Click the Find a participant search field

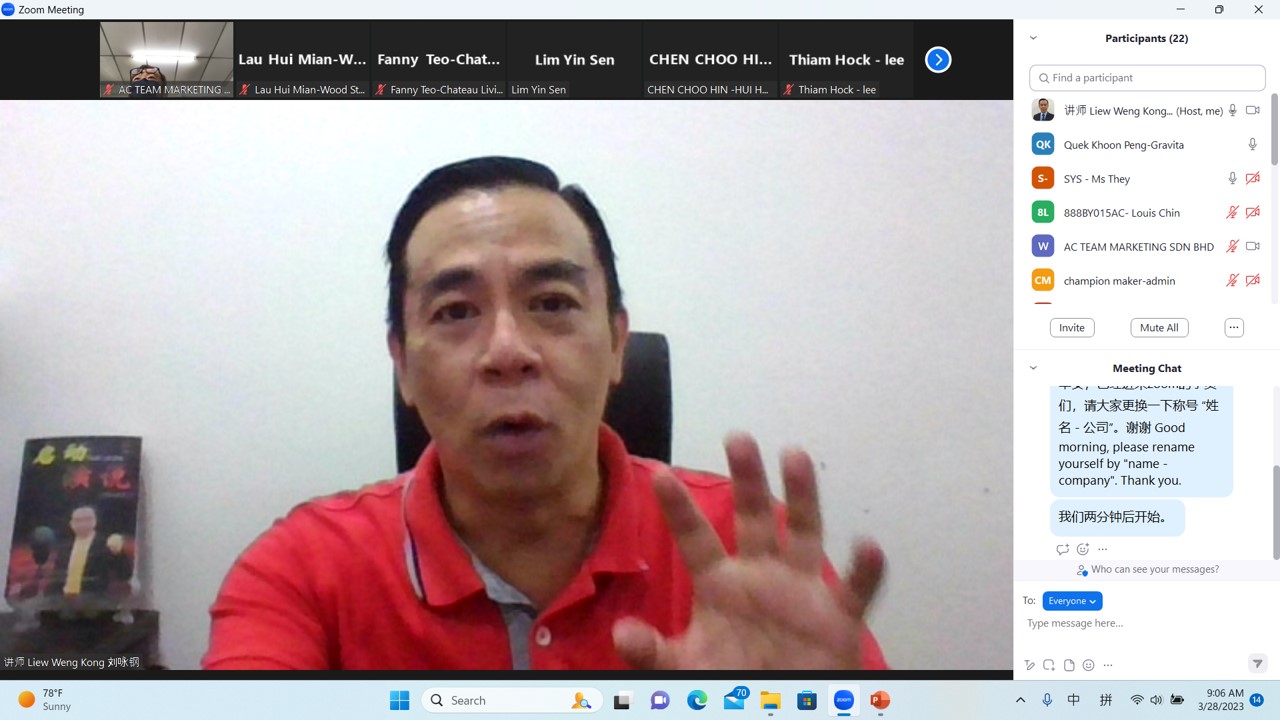point(1147,77)
